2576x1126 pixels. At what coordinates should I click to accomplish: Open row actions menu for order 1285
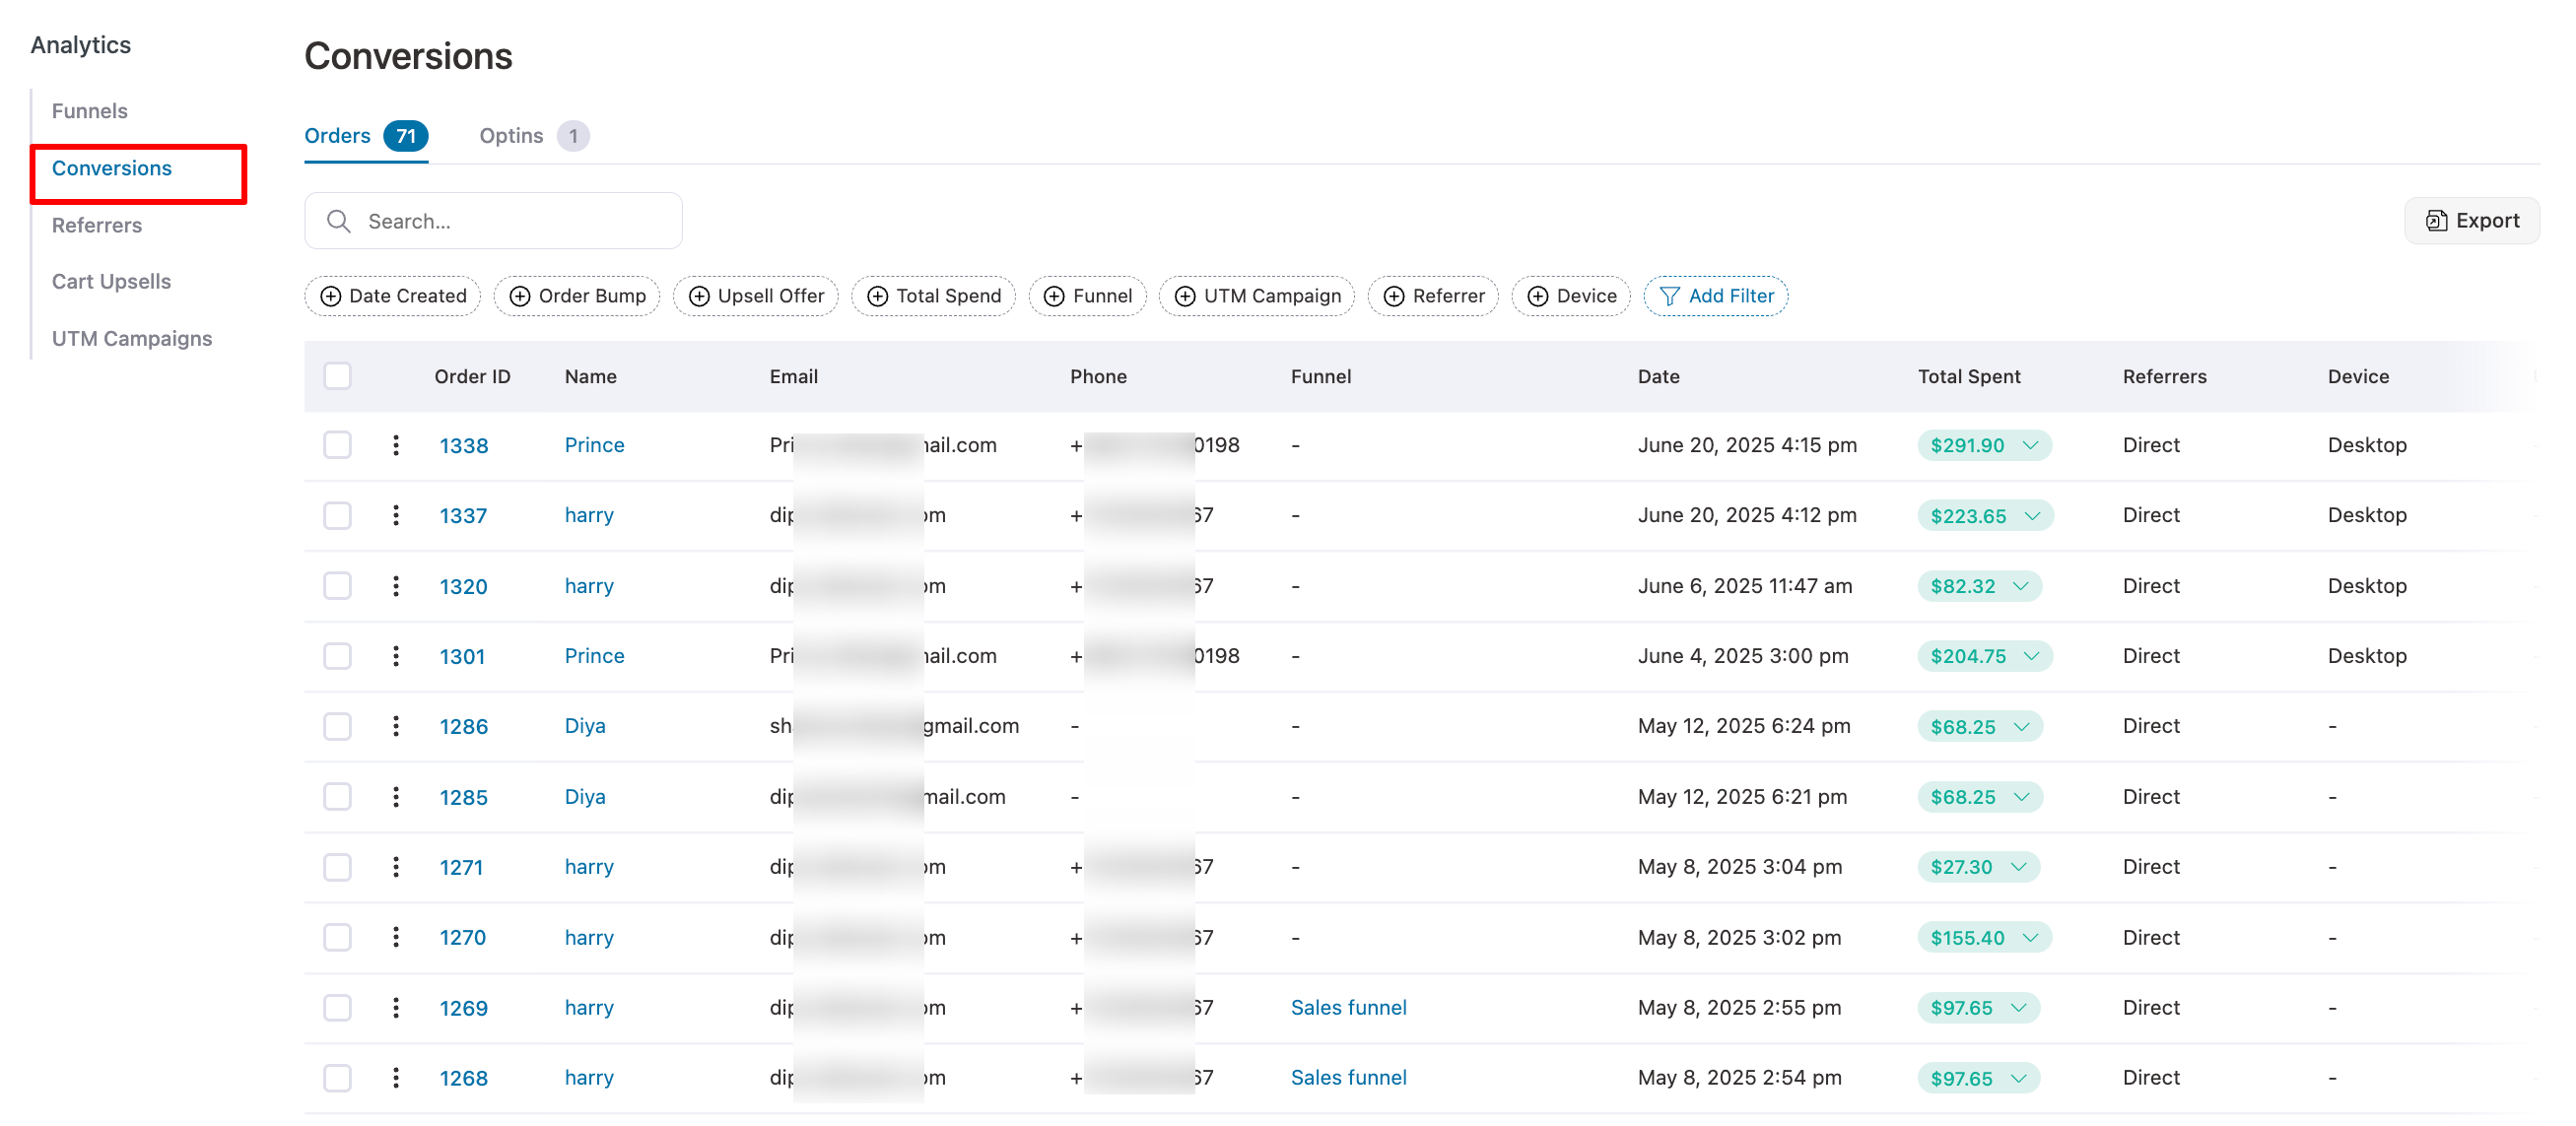point(396,797)
